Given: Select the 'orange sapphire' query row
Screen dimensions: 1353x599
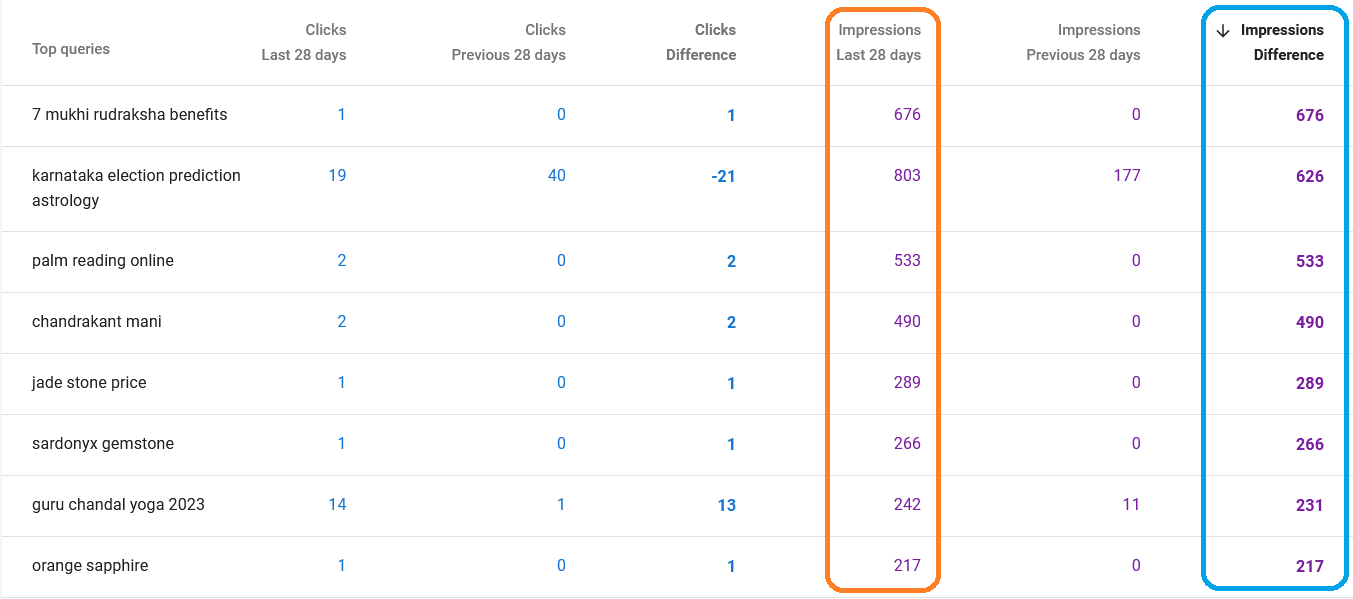Looking at the screenshot, I should tap(90, 566).
